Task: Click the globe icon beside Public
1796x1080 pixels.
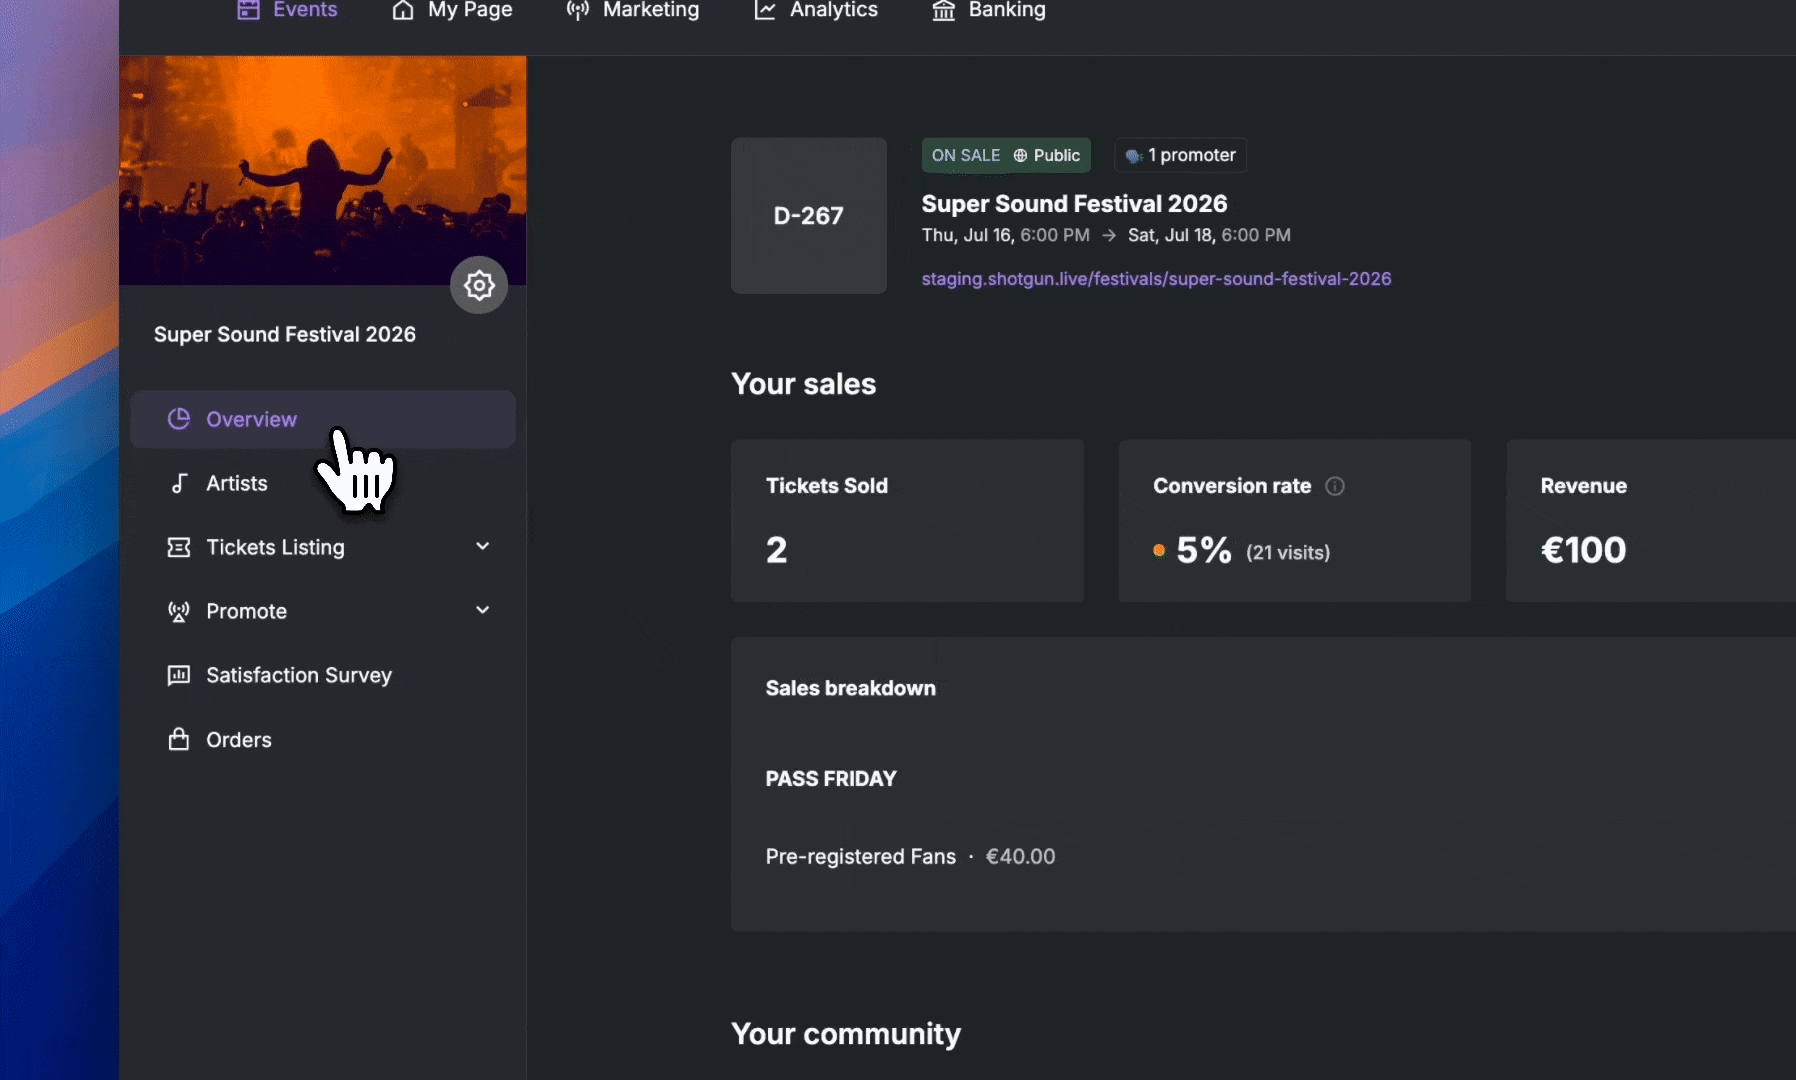Action: pyautogui.click(x=1020, y=155)
